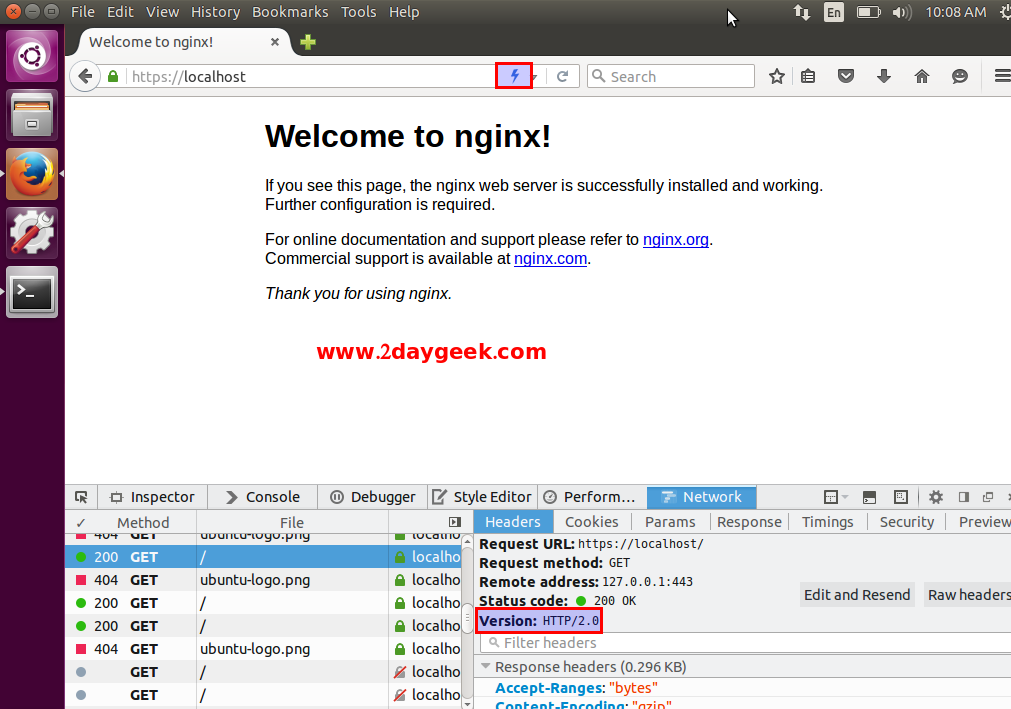The width and height of the screenshot is (1011, 709).
Task: Select the Network panel tab
Action: [702, 497]
